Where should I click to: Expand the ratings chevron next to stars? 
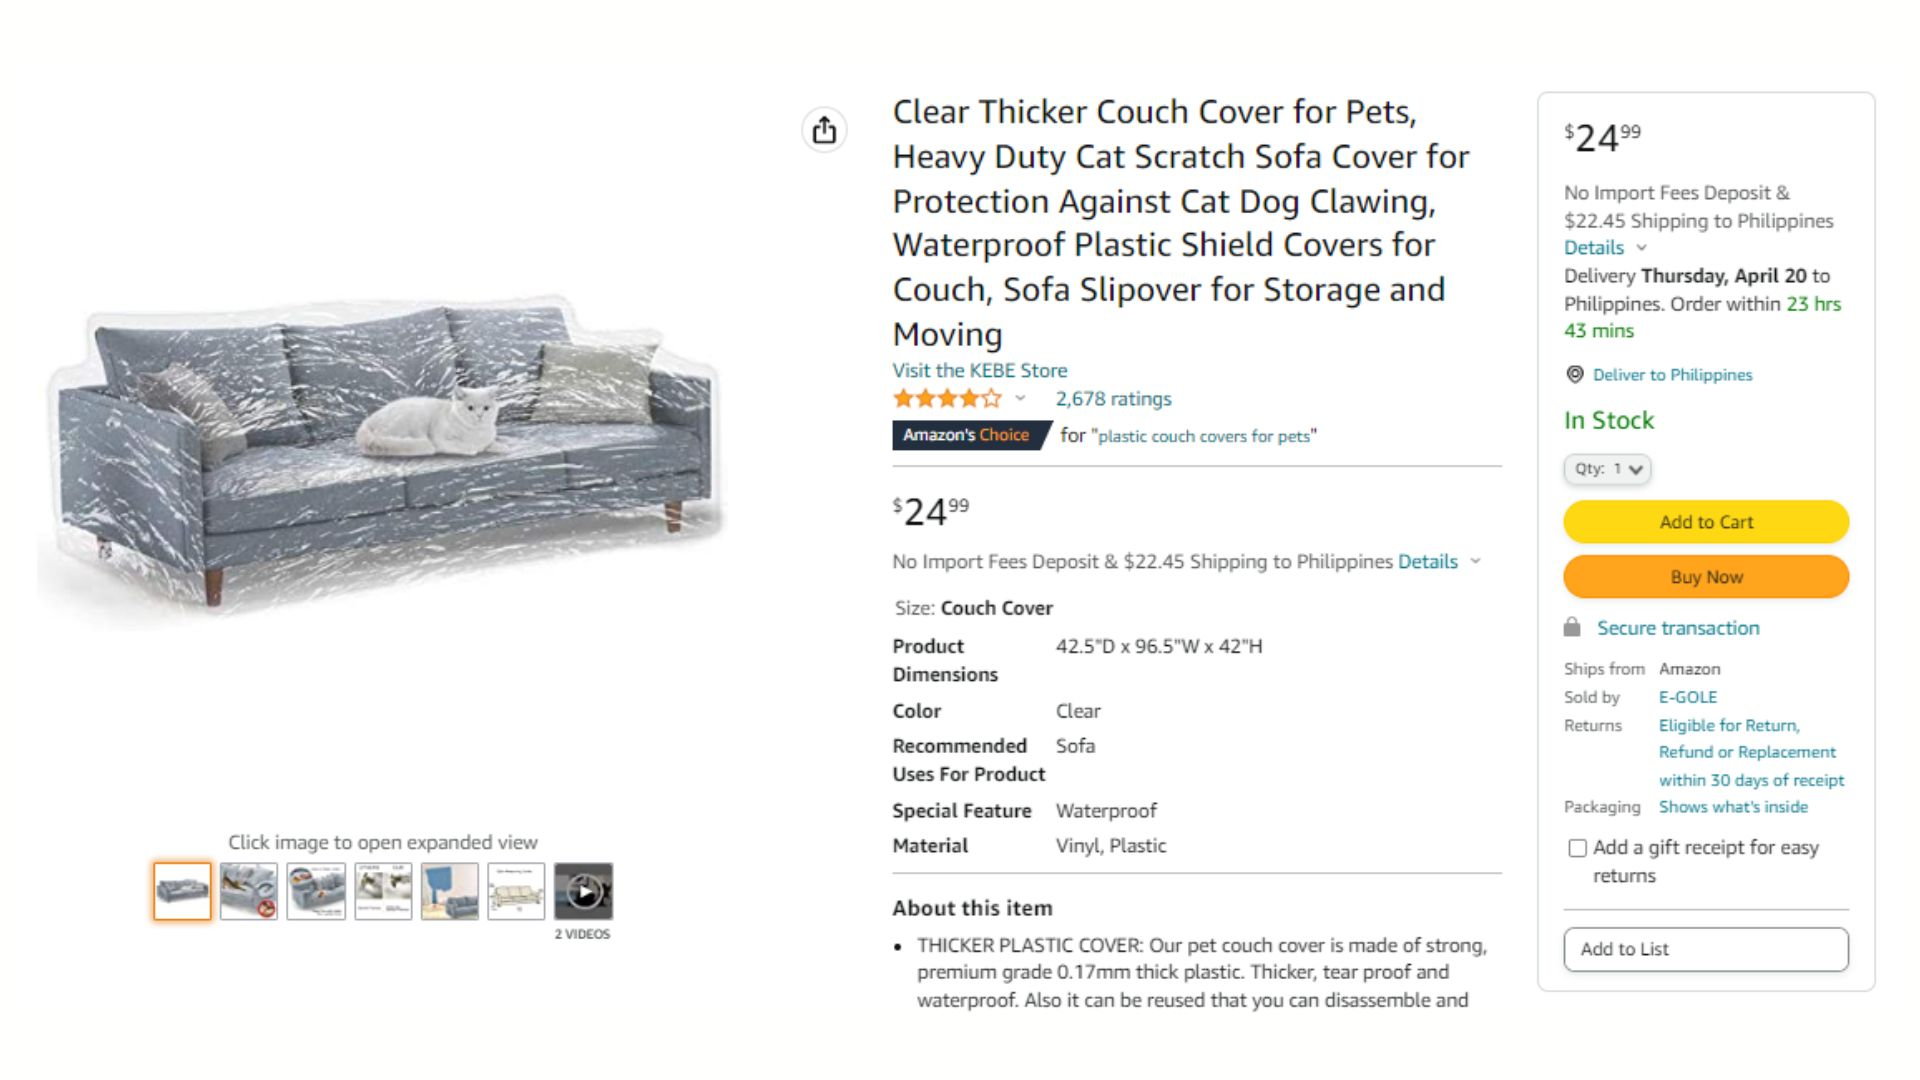point(1020,398)
